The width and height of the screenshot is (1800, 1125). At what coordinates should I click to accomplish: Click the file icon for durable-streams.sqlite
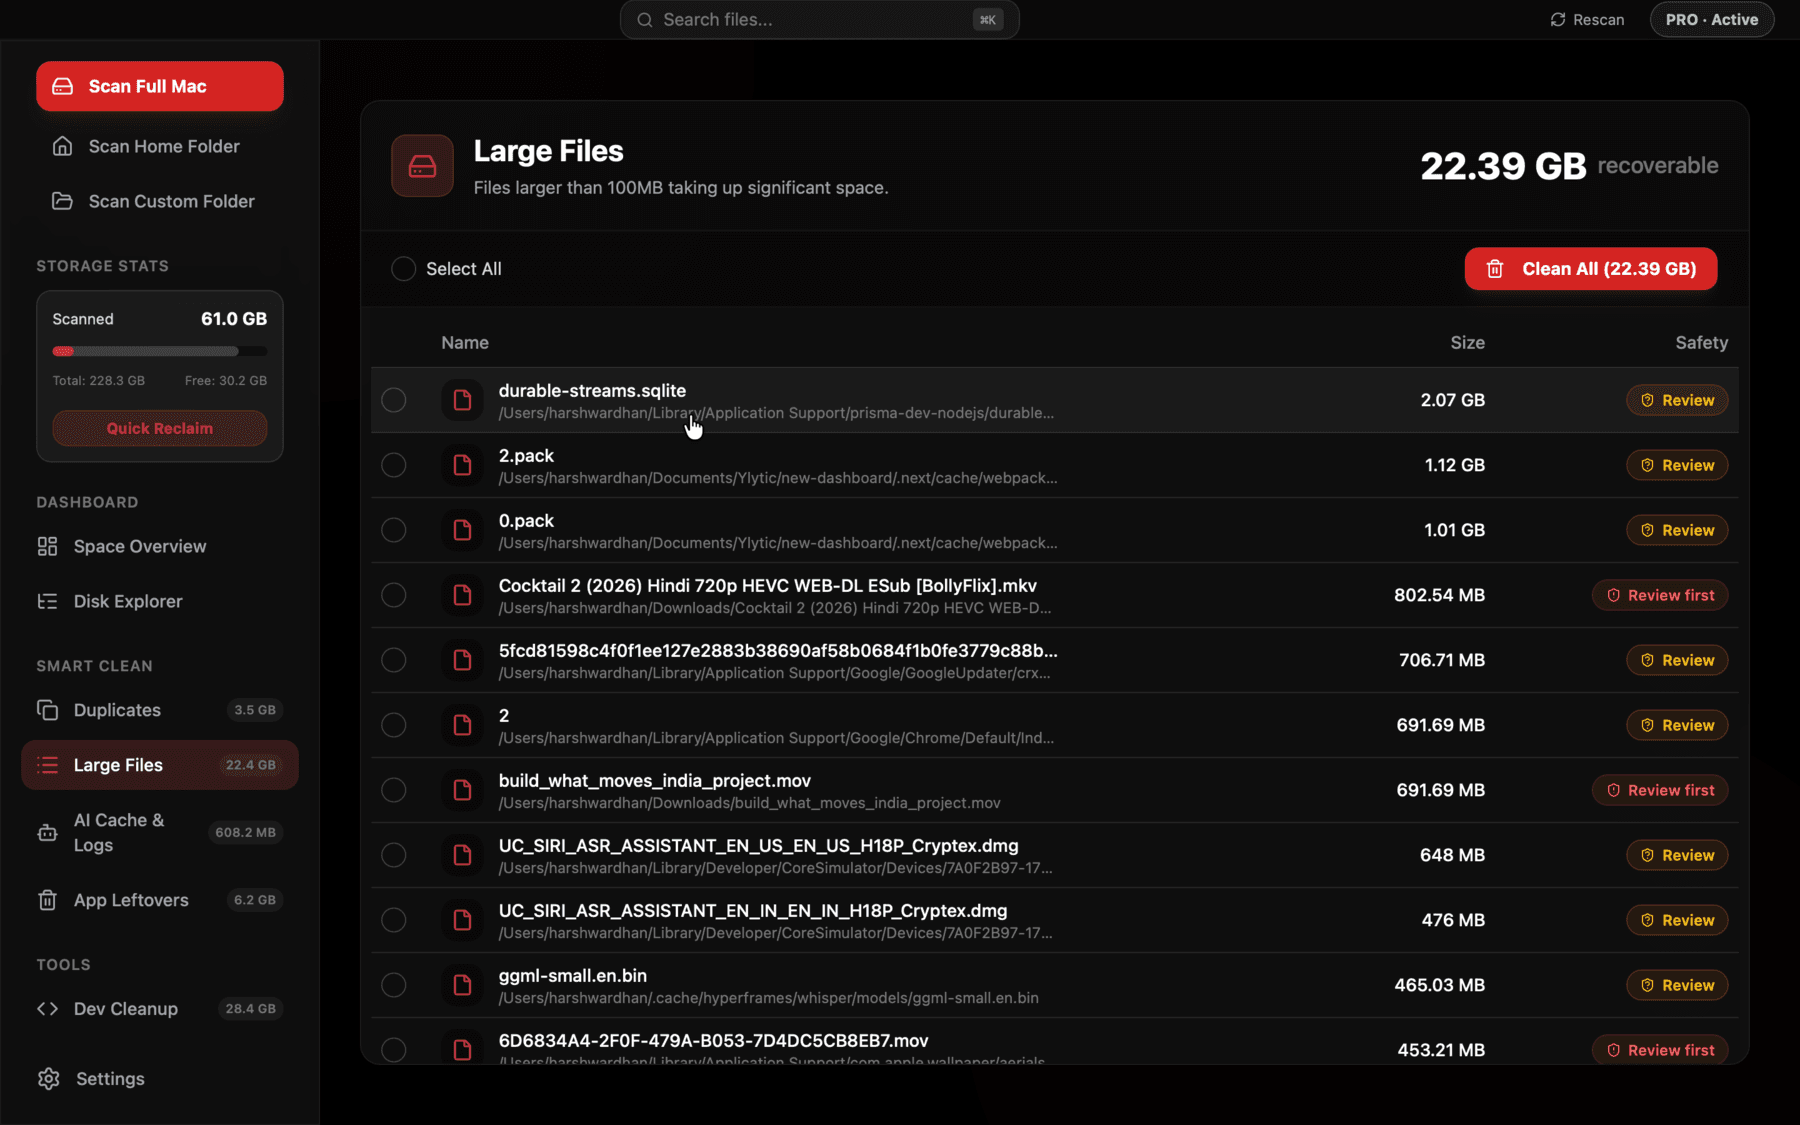tap(462, 400)
